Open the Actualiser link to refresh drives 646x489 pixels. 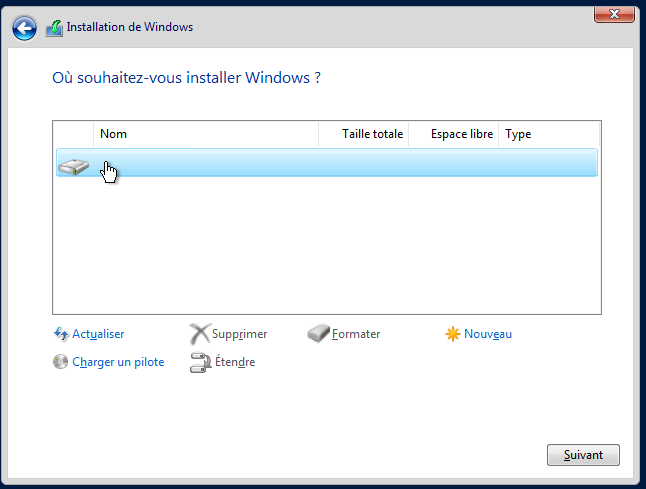click(98, 334)
